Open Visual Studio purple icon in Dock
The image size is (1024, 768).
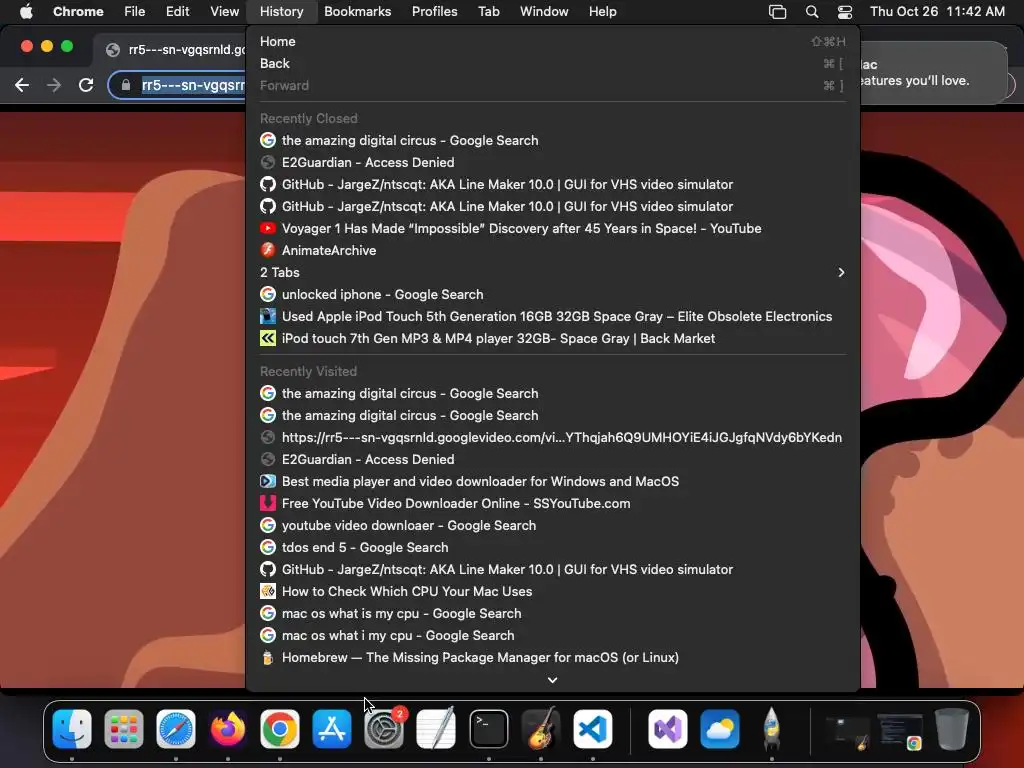point(667,729)
